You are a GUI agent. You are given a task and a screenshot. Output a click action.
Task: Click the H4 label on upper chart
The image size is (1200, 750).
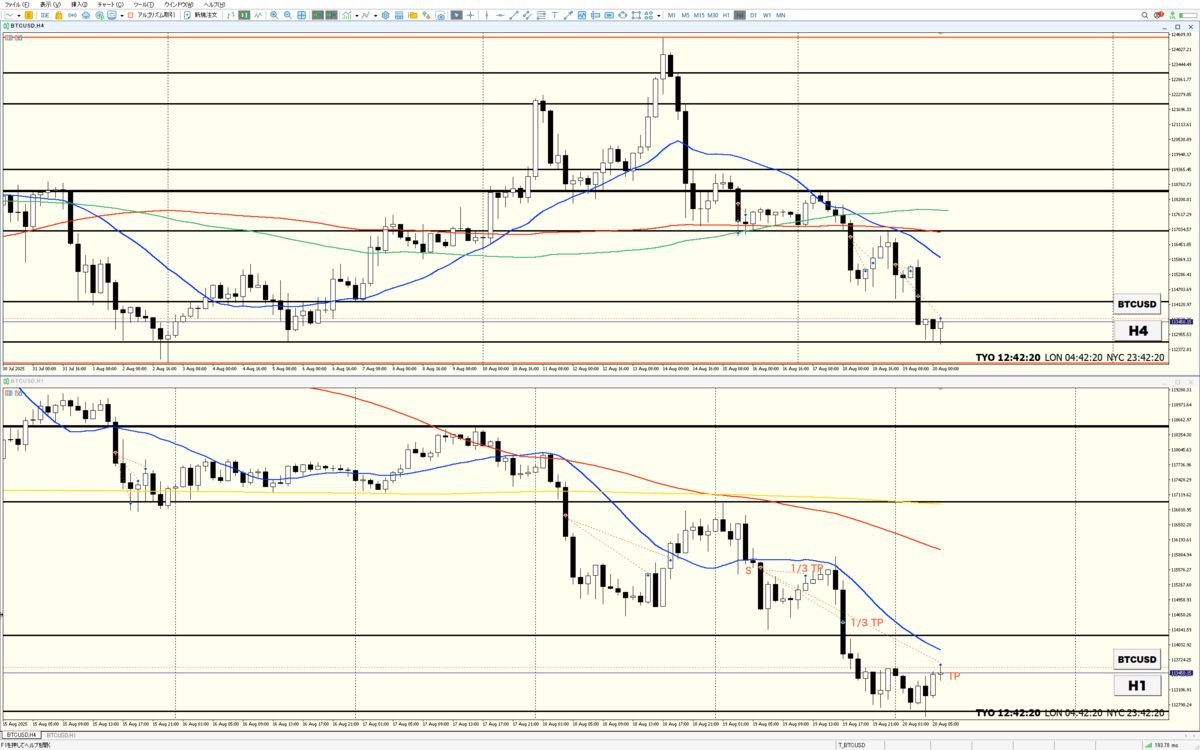point(1137,331)
